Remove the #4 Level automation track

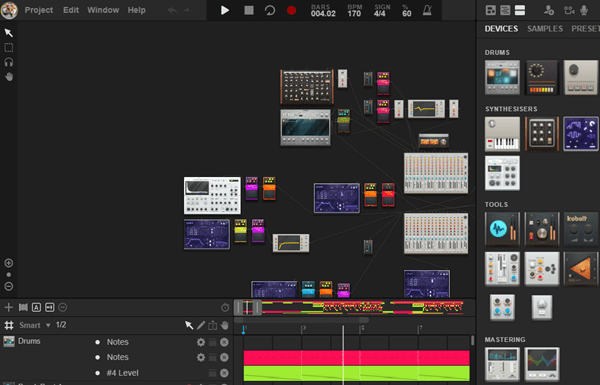[224, 373]
